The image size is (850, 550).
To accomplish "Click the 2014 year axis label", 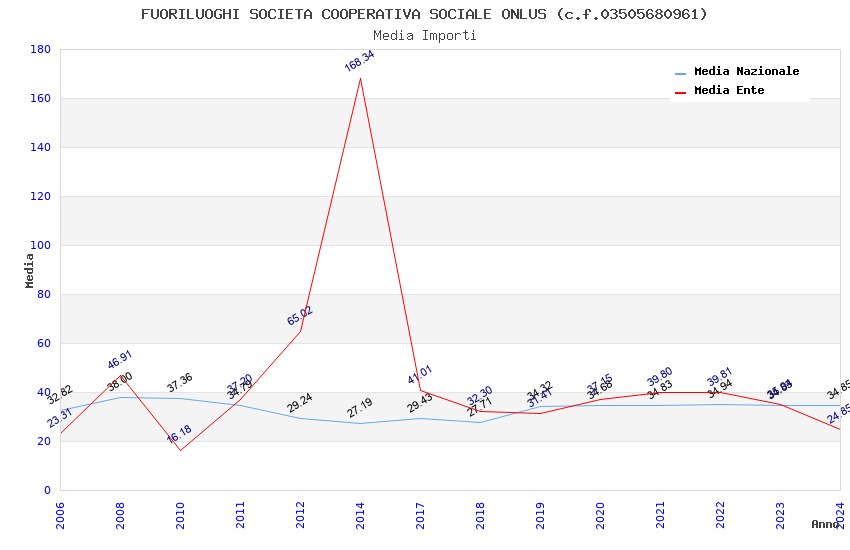I will 360,515.
